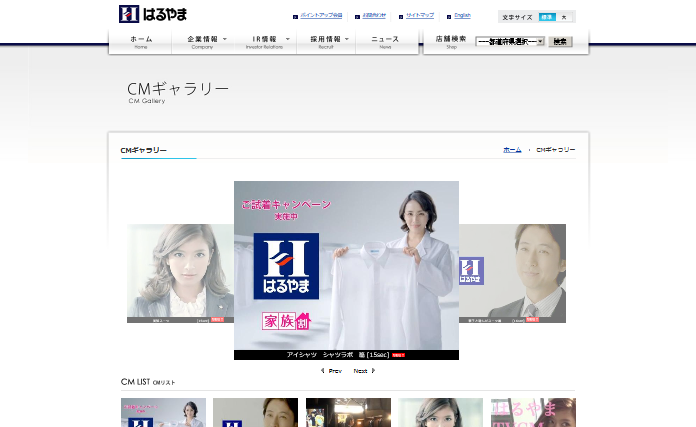
Task: Open first CM LIST thumbnail with white shirt
Action: 163,412
